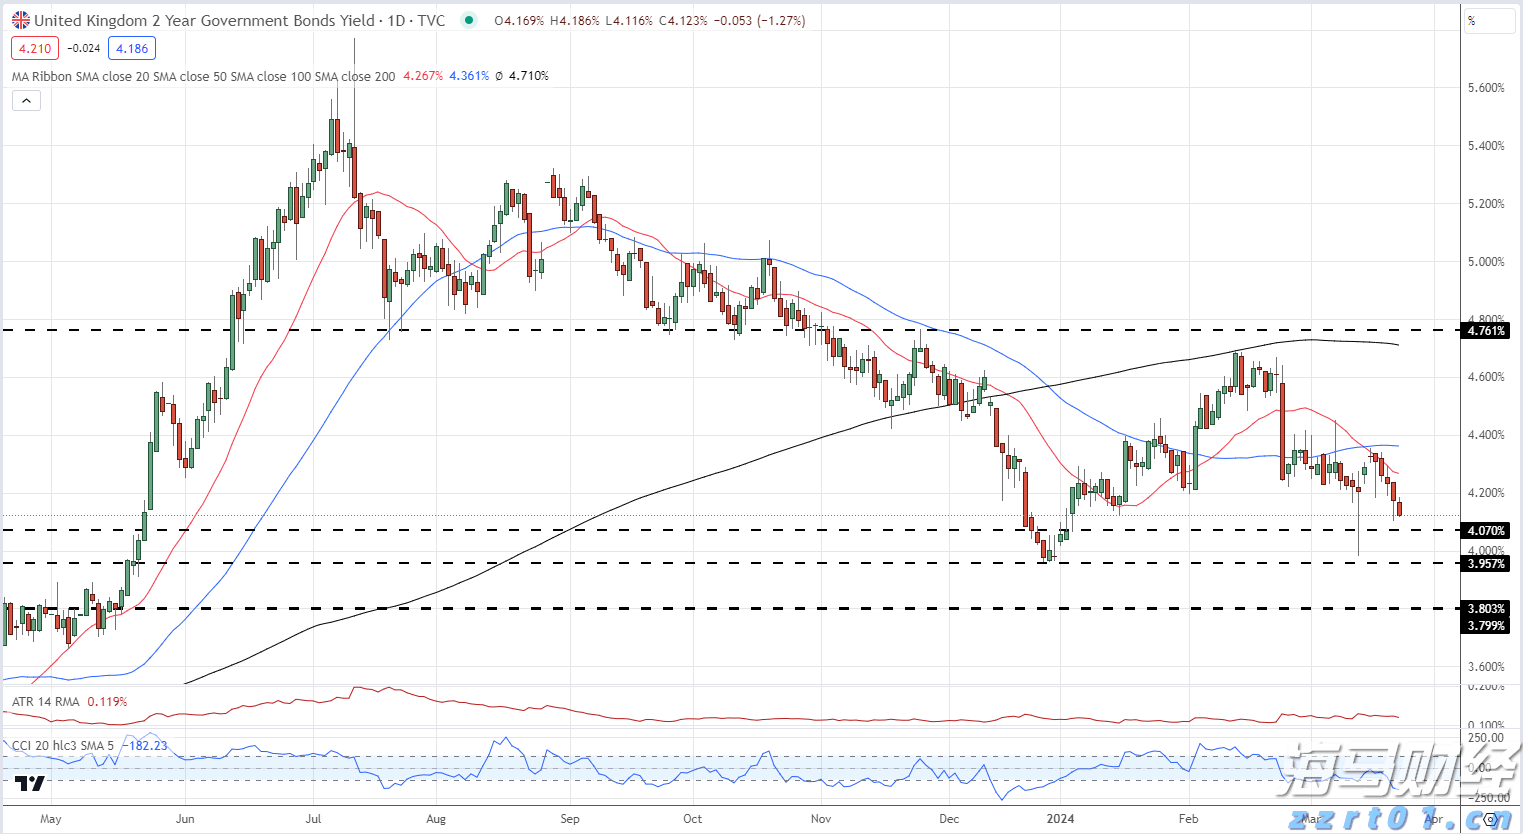Click the Nov label on the time axis

[x=821, y=819]
